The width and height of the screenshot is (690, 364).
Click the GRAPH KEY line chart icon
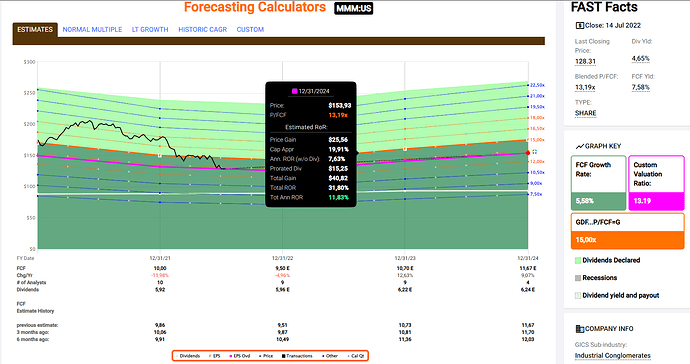580,146
